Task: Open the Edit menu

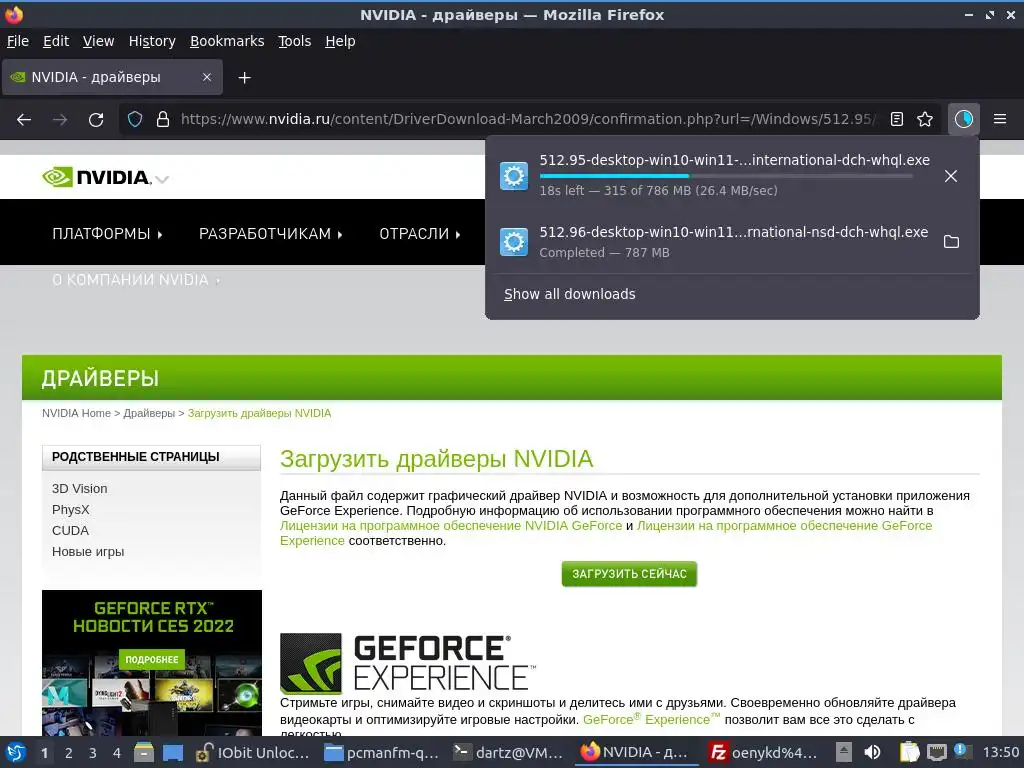Action: (56, 41)
